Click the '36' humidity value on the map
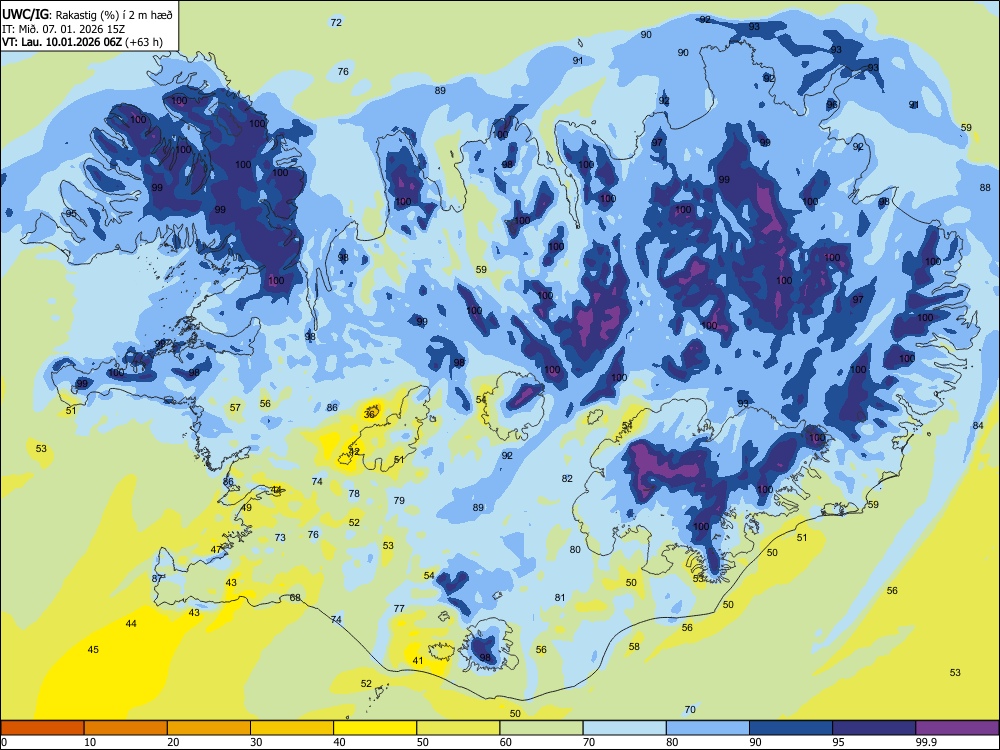 point(369,414)
